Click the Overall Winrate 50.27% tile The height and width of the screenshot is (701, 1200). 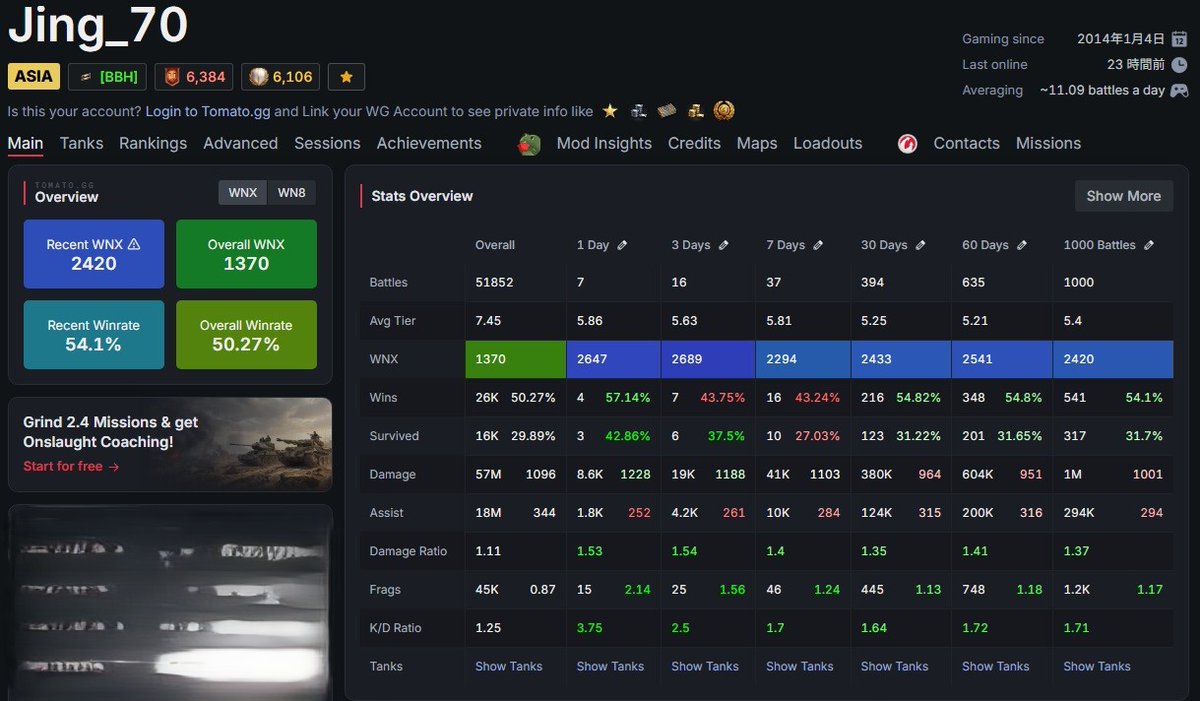(246, 335)
